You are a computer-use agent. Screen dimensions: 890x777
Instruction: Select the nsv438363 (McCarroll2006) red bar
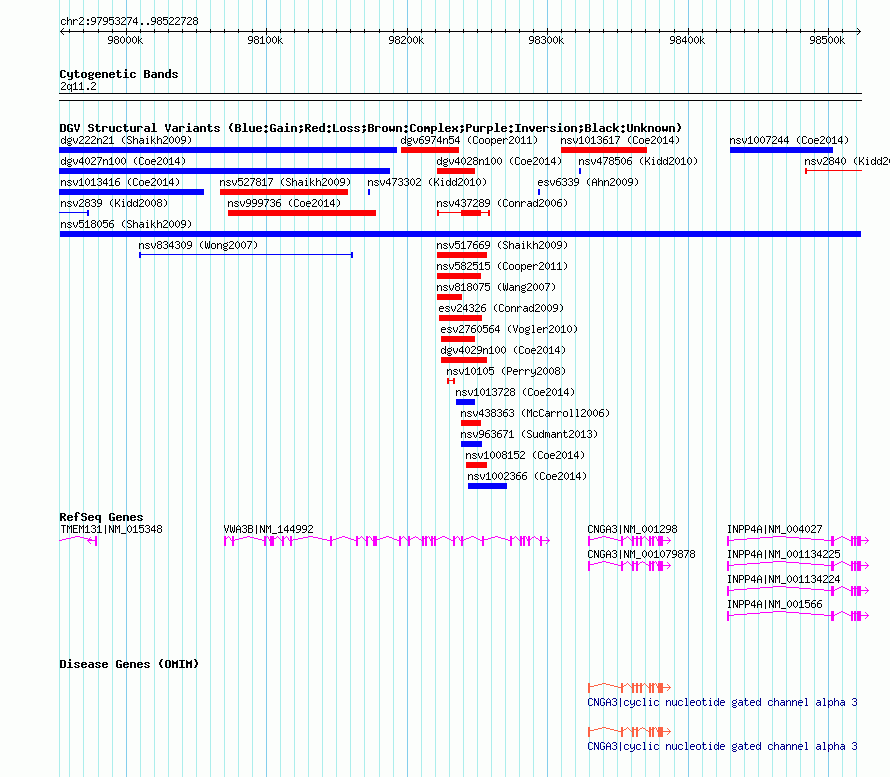(471, 423)
